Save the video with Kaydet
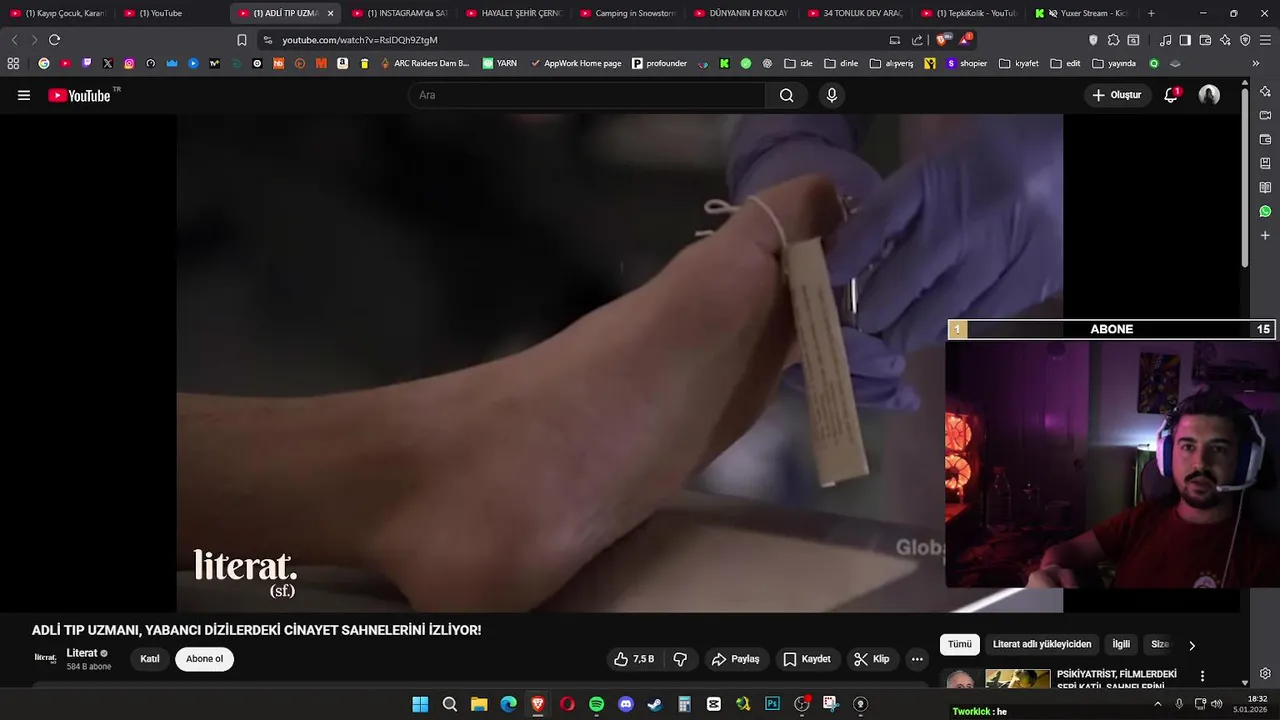Screen dimensions: 1280x720 pyautogui.click(x=807, y=659)
